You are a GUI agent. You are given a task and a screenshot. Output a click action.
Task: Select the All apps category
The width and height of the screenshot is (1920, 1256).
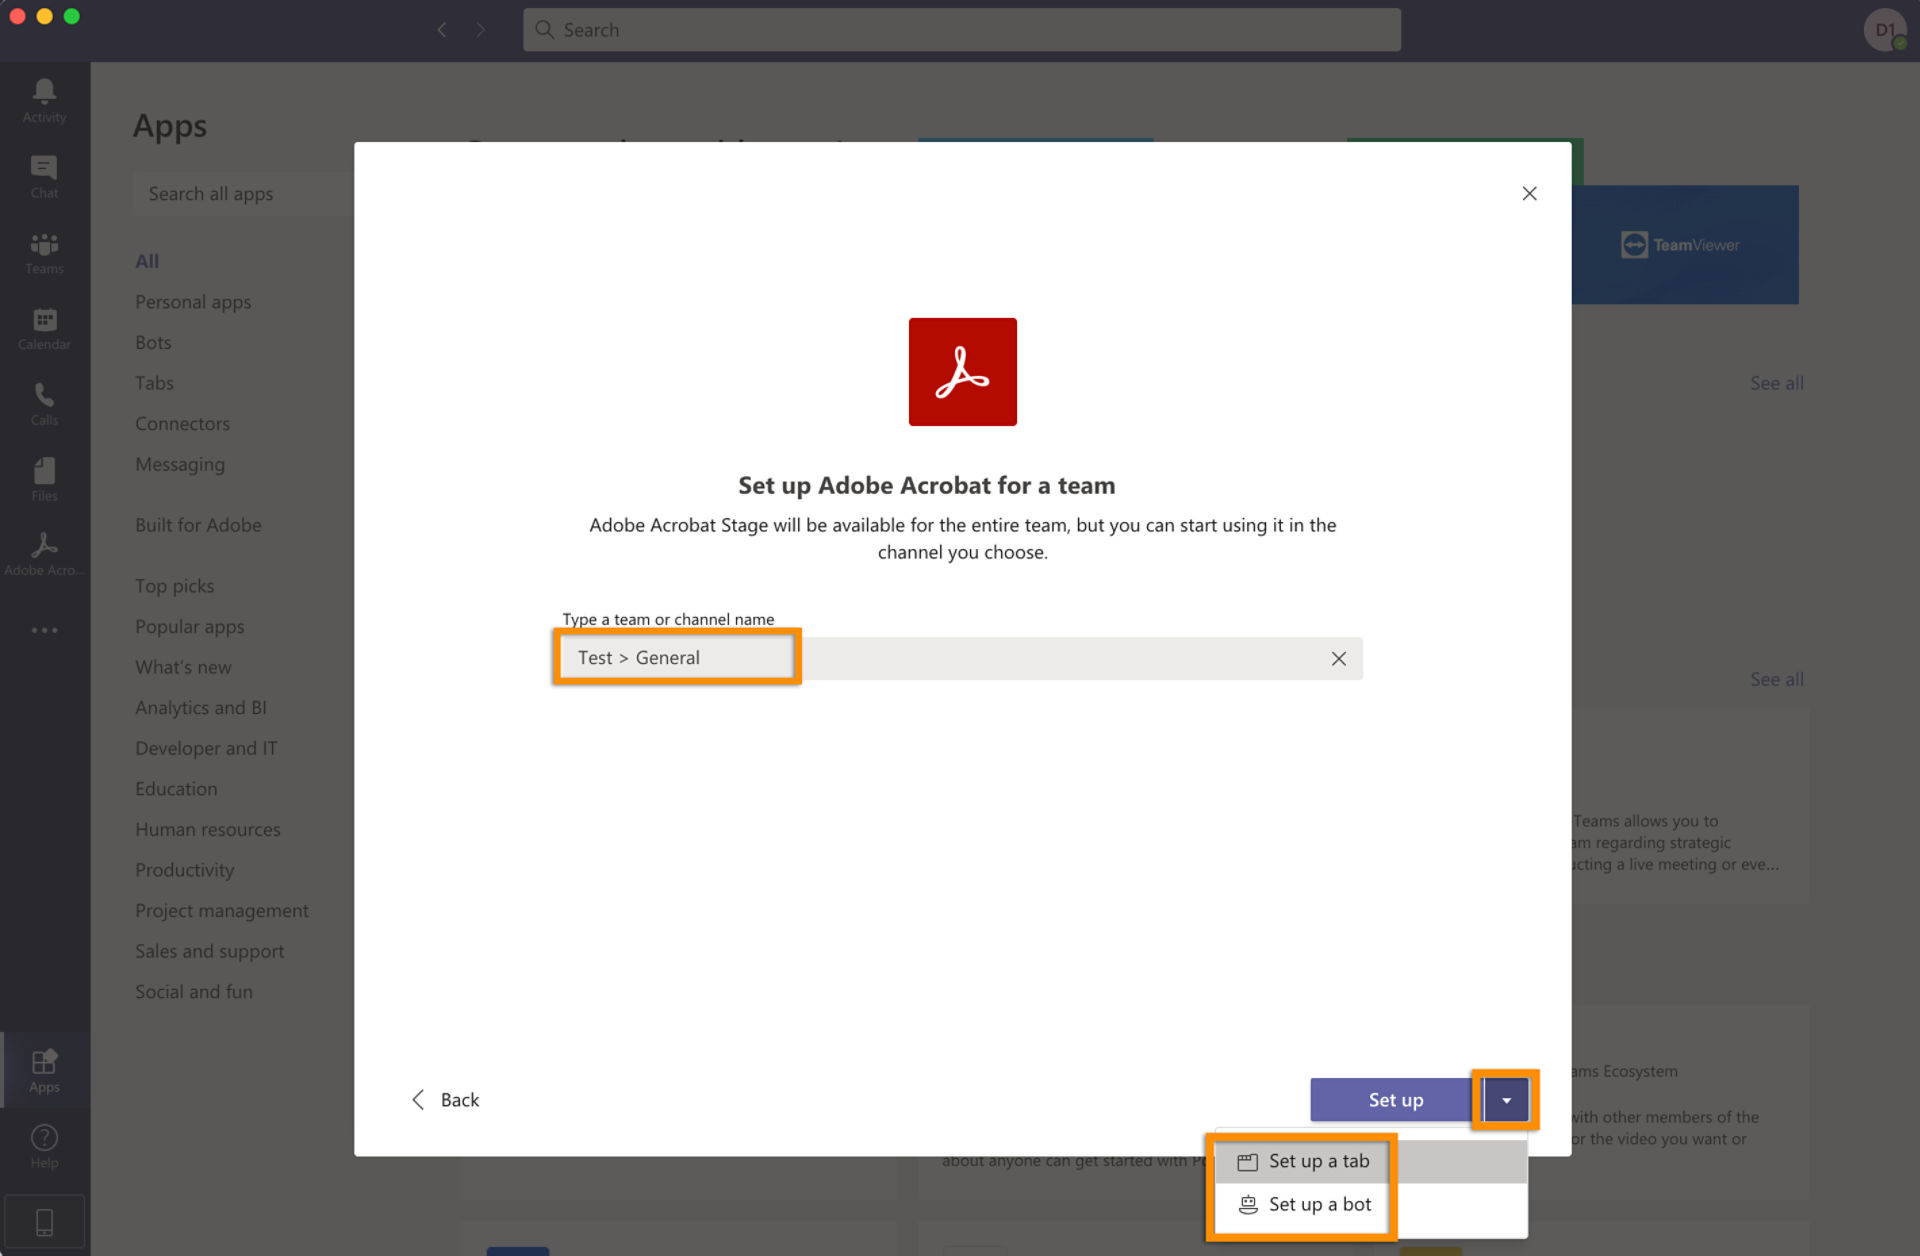click(147, 261)
